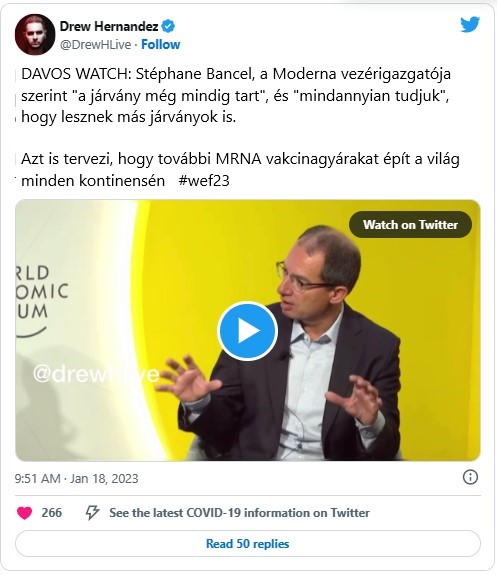Click the paragraph mentioning MRNA vakcinagyárakat
Screen dimensions: 497x575
coord(240,170)
